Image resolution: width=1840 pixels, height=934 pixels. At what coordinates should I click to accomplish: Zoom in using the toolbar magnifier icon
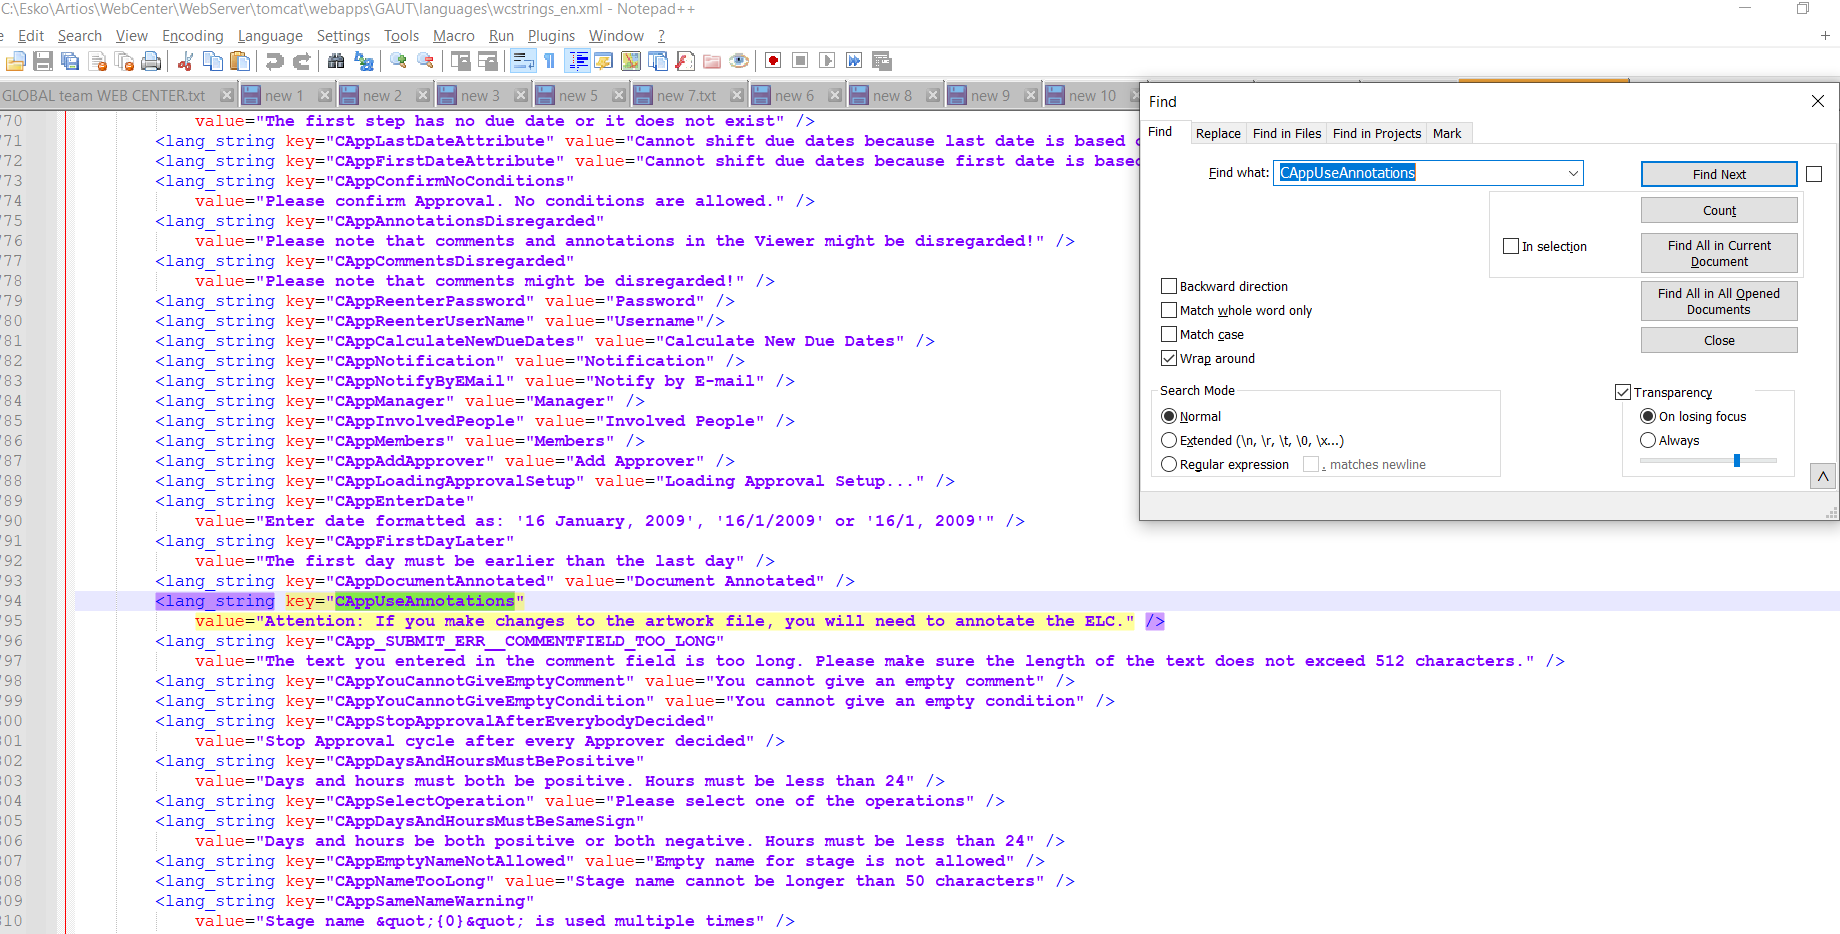(398, 61)
